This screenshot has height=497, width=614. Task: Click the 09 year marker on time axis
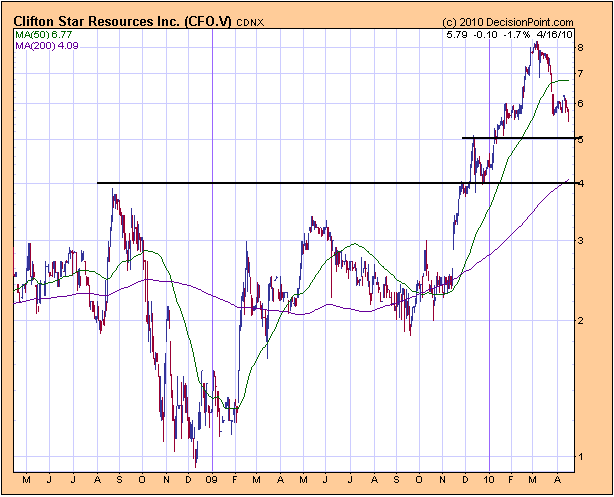tap(212, 480)
